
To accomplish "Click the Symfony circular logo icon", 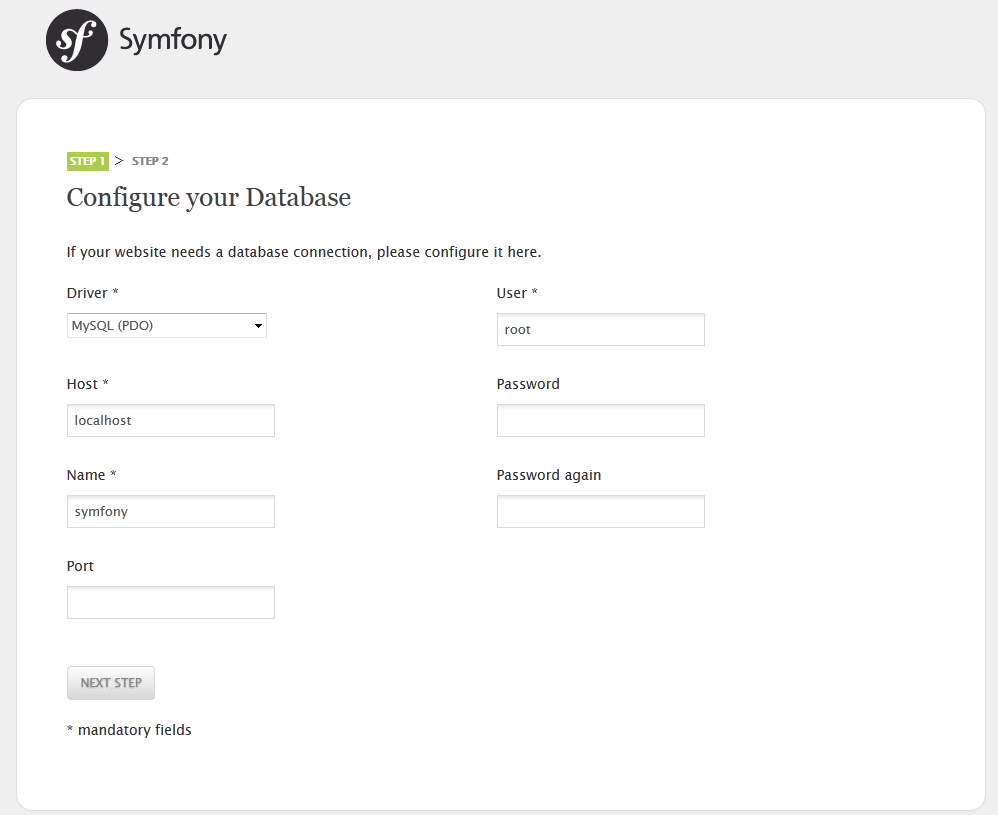I will pyautogui.click(x=76, y=41).
